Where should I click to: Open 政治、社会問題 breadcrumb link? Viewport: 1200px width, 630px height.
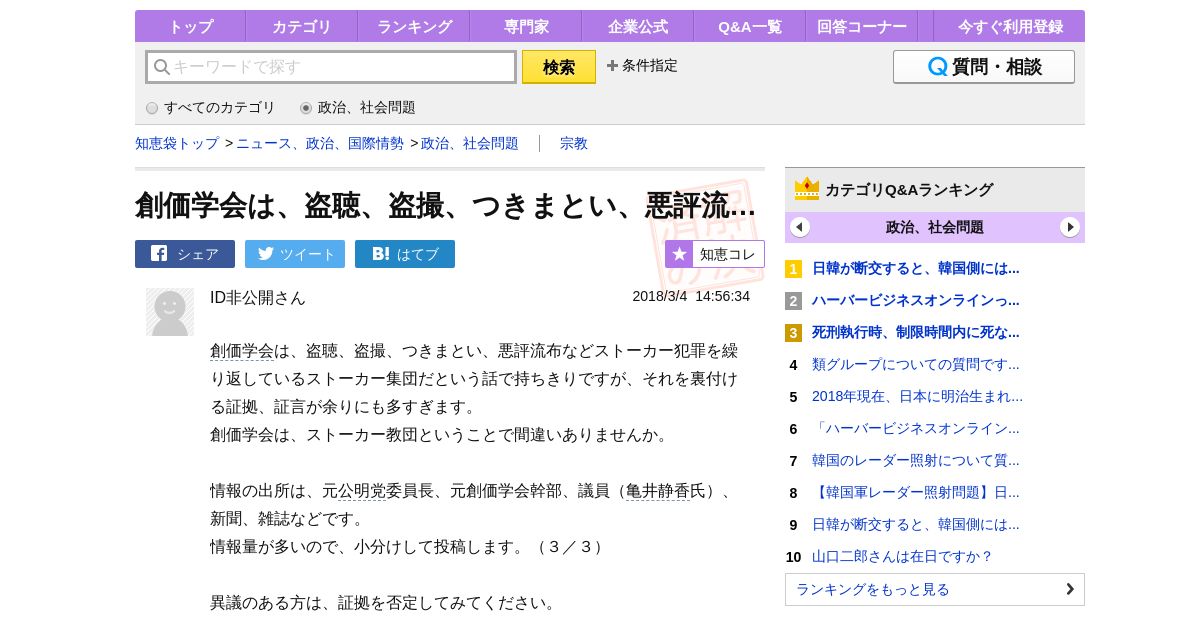pos(470,143)
